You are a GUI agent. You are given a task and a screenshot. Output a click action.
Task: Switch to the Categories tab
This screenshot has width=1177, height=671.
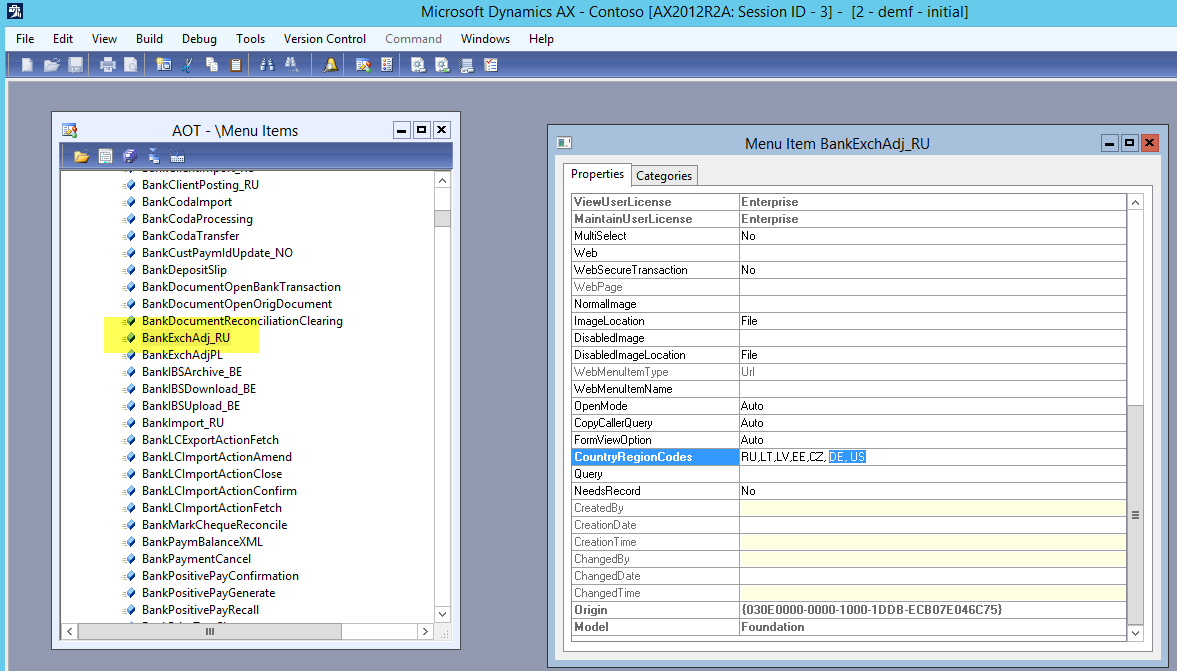click(x=664, y=175)
